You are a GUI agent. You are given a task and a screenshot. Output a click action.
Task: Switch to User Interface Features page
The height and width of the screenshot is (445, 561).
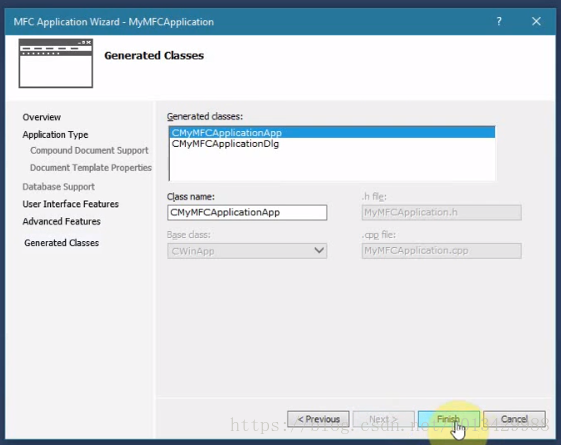70,204
